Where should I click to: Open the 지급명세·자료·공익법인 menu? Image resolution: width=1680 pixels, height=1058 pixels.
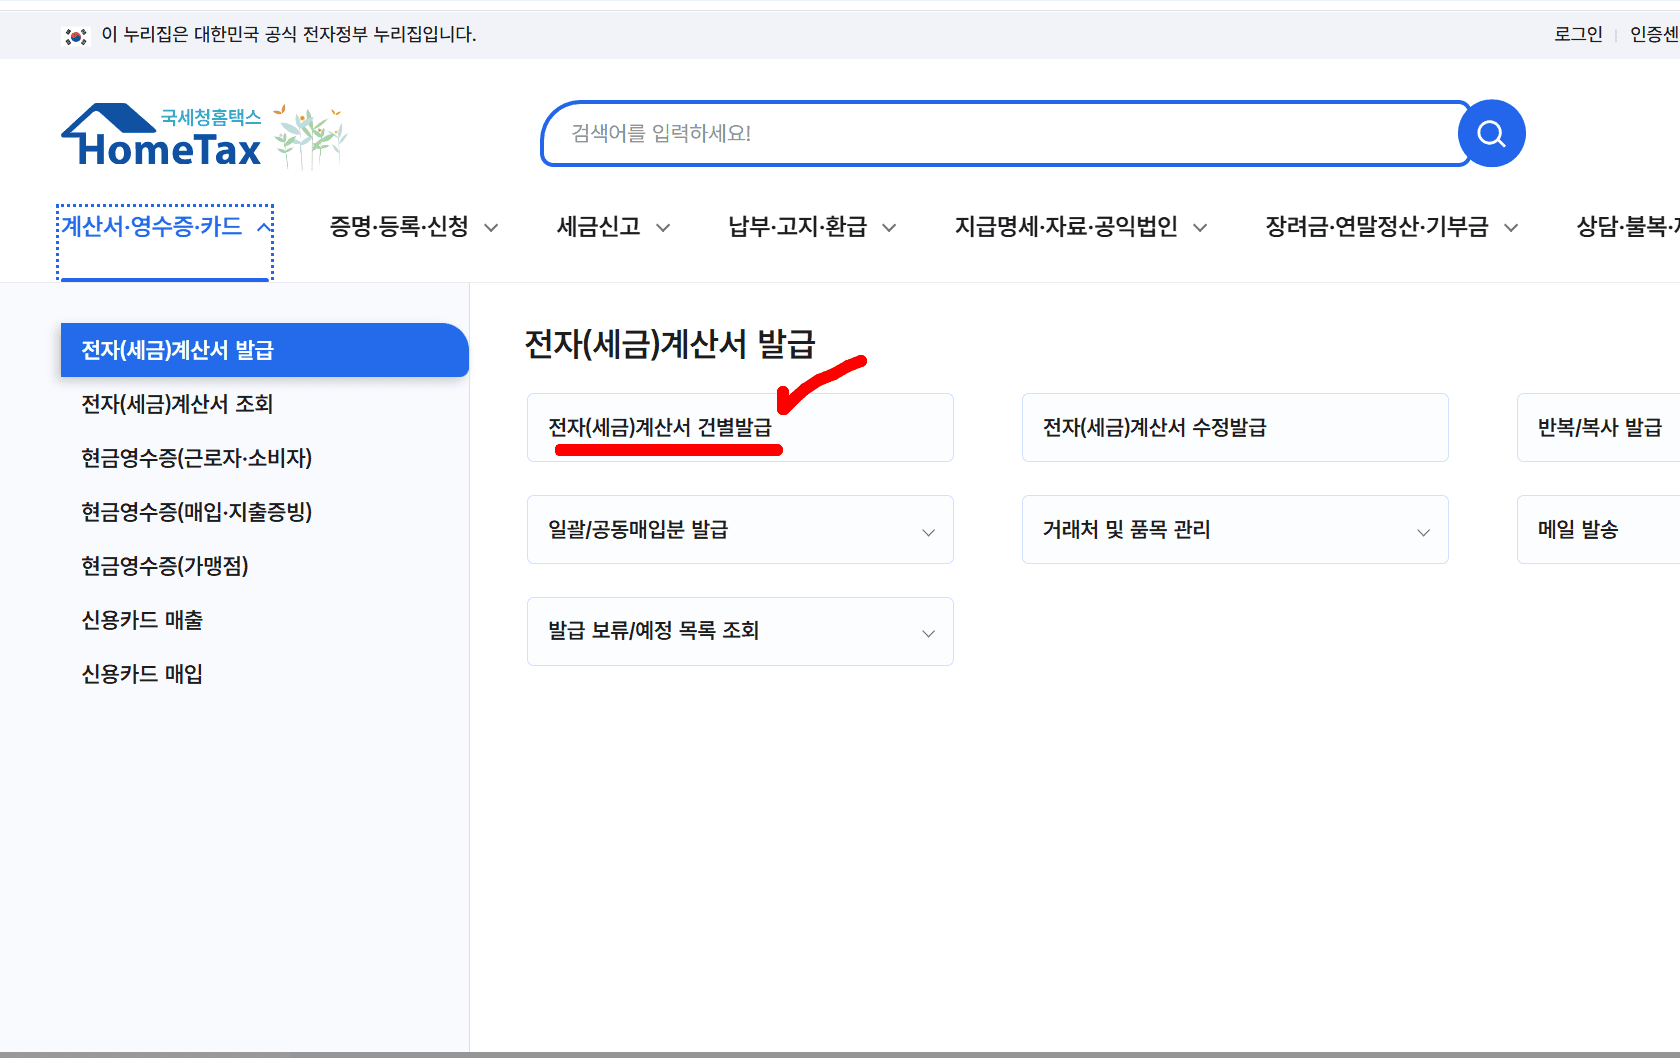pos(1081,227)
